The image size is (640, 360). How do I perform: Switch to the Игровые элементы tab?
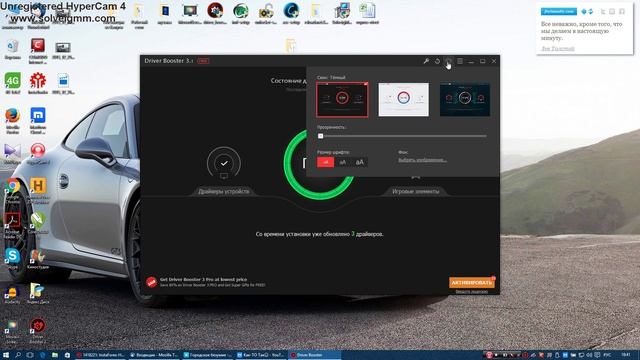point(416,191)
